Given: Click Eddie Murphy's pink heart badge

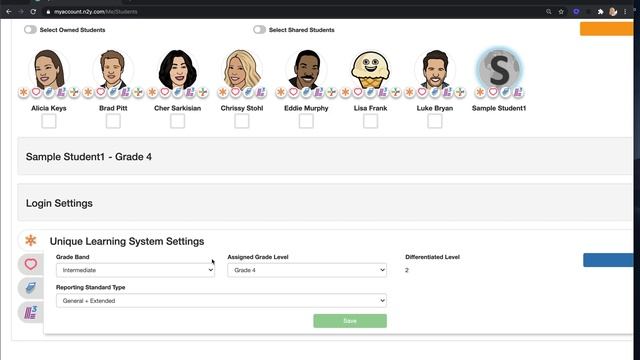Looking at the screenshot, I should (293, 92).
